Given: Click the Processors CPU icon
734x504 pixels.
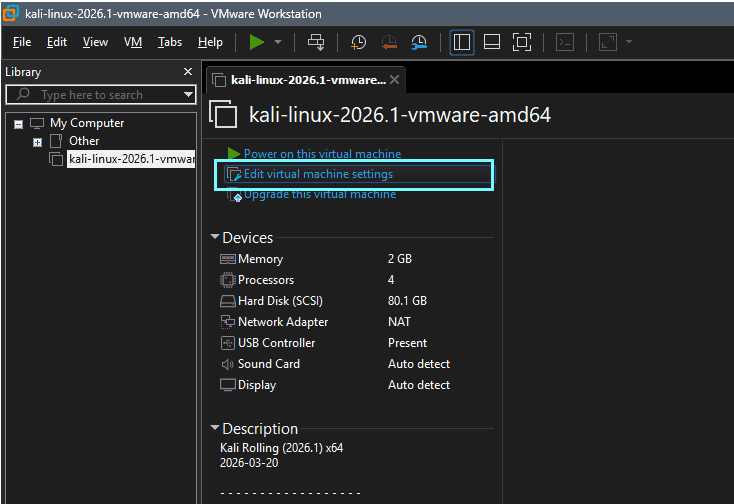Looking at the screenshot, I should (228, 280).
